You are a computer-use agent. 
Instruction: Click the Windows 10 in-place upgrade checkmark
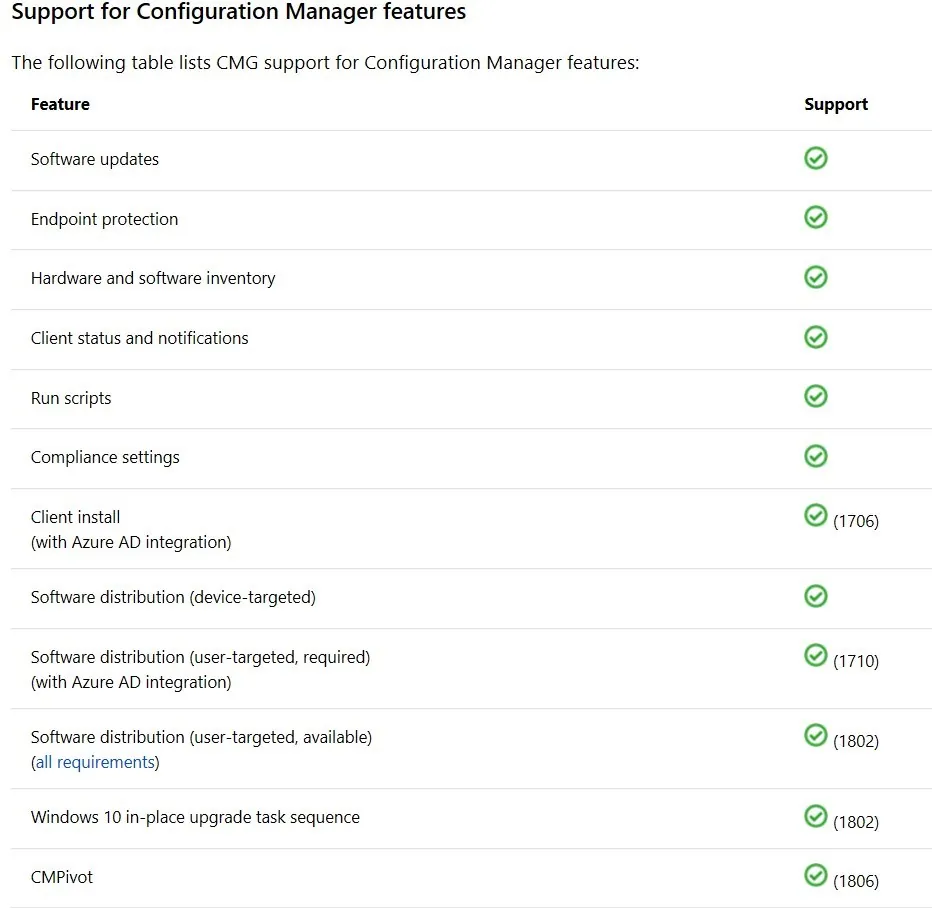point(816,816)
